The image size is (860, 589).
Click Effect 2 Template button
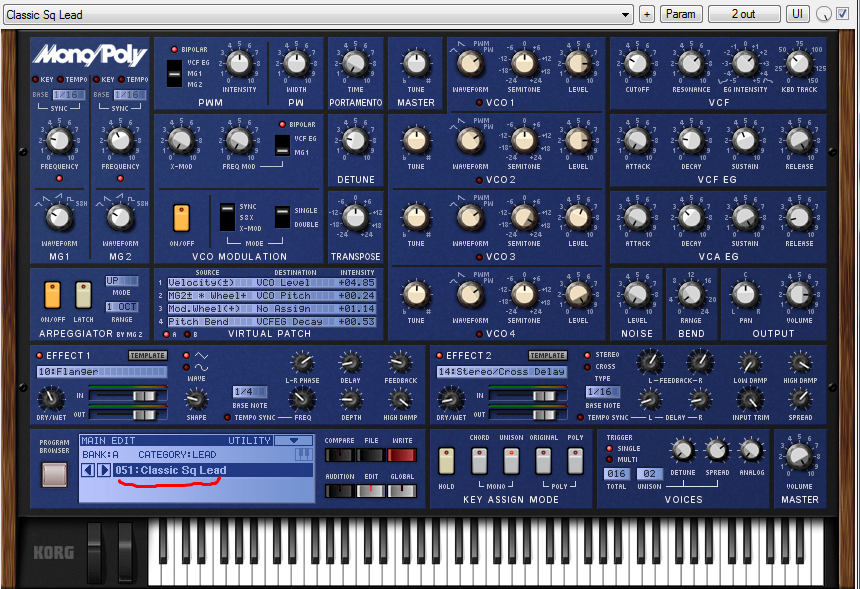coord(547,355)
